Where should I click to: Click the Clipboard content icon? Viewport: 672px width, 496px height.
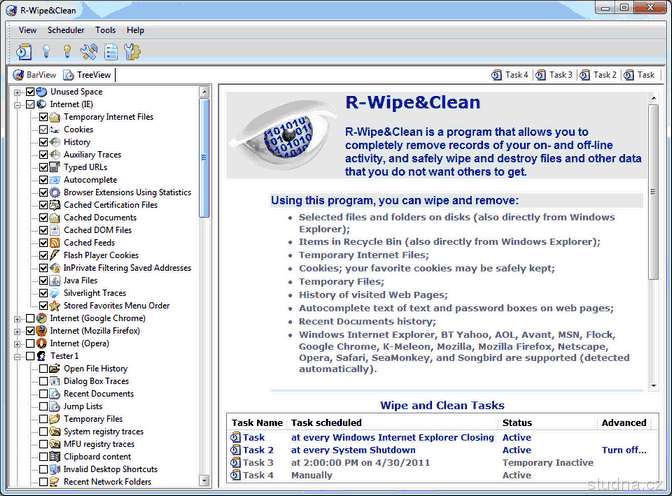pyautogui.click(x=55, y=456)
